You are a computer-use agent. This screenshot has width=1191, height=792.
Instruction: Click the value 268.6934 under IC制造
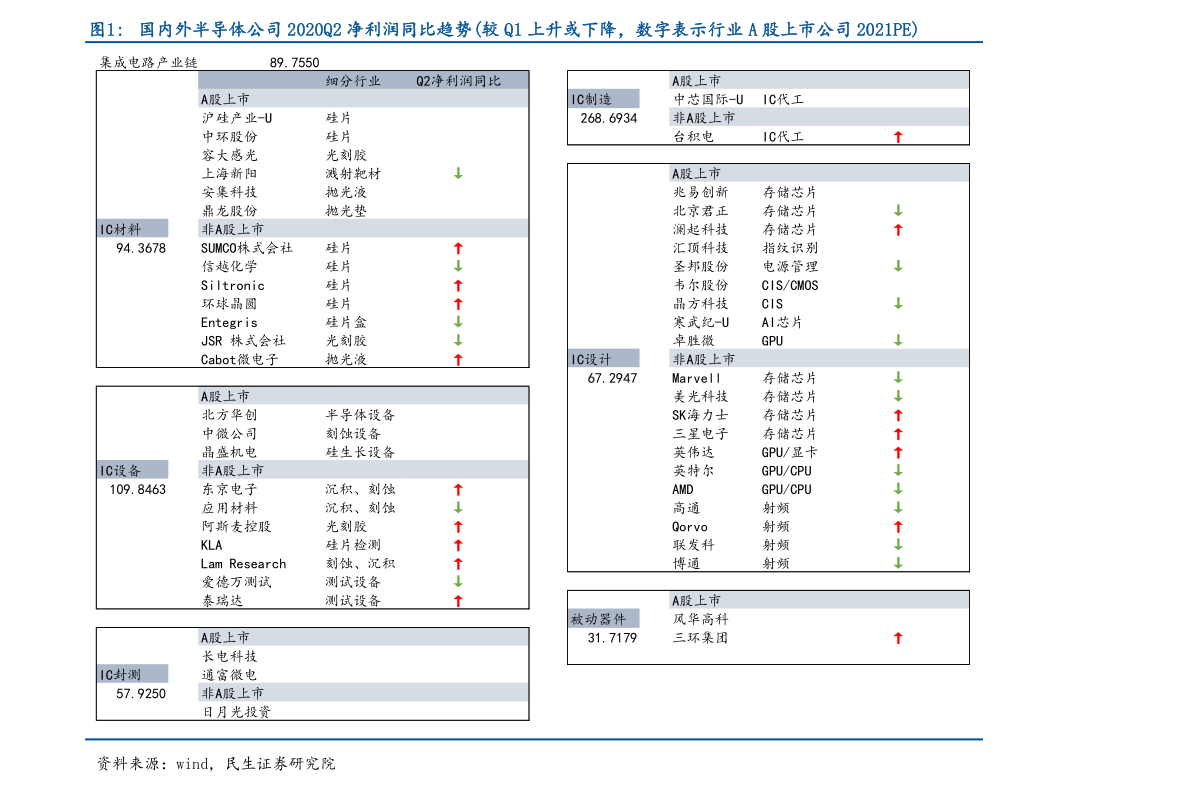[x=608, y=118]
